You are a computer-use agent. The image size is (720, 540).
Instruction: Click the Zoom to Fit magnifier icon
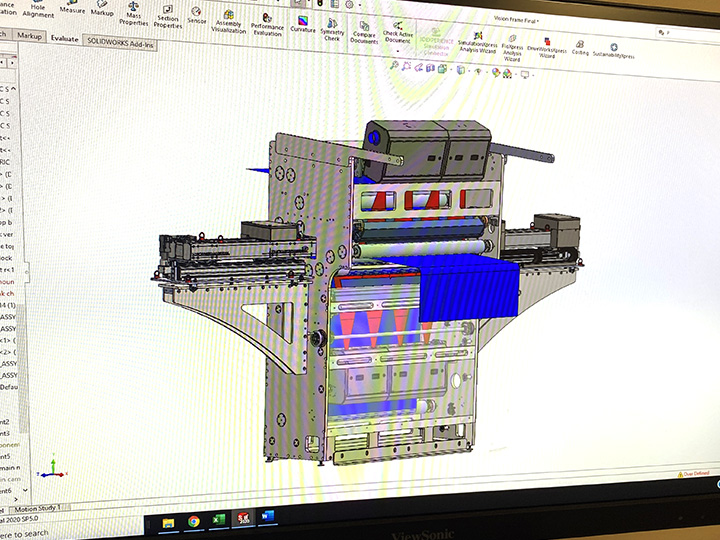click(x=396, y=65)
